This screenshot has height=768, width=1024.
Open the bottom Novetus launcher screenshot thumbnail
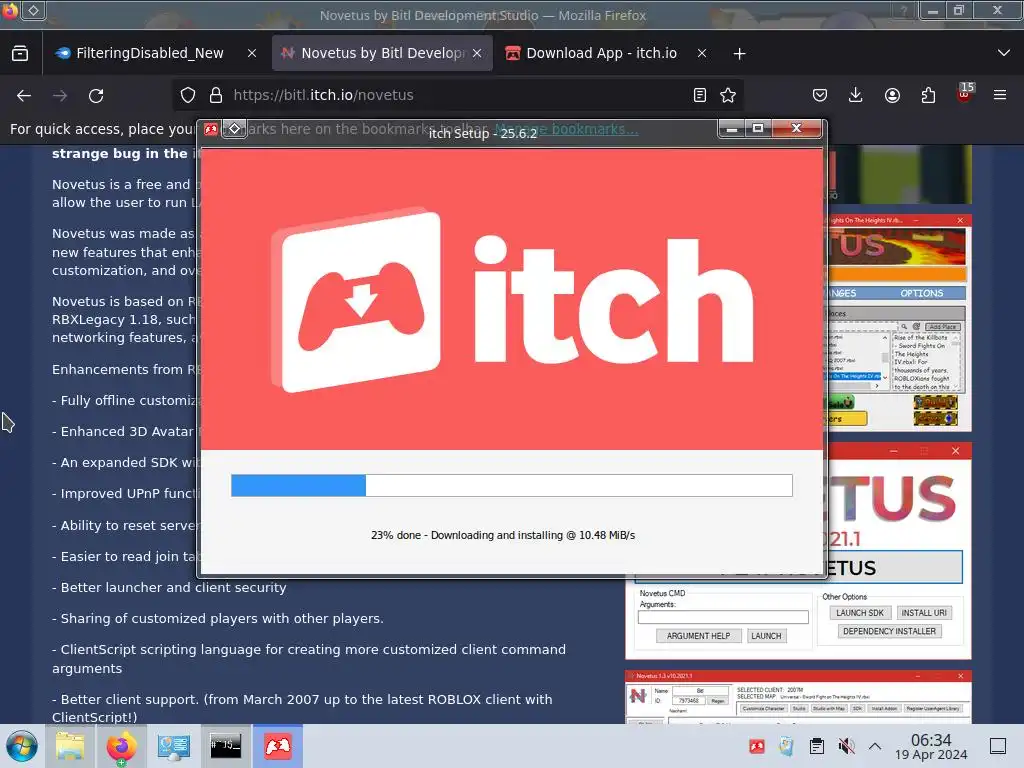pos(798,697)
